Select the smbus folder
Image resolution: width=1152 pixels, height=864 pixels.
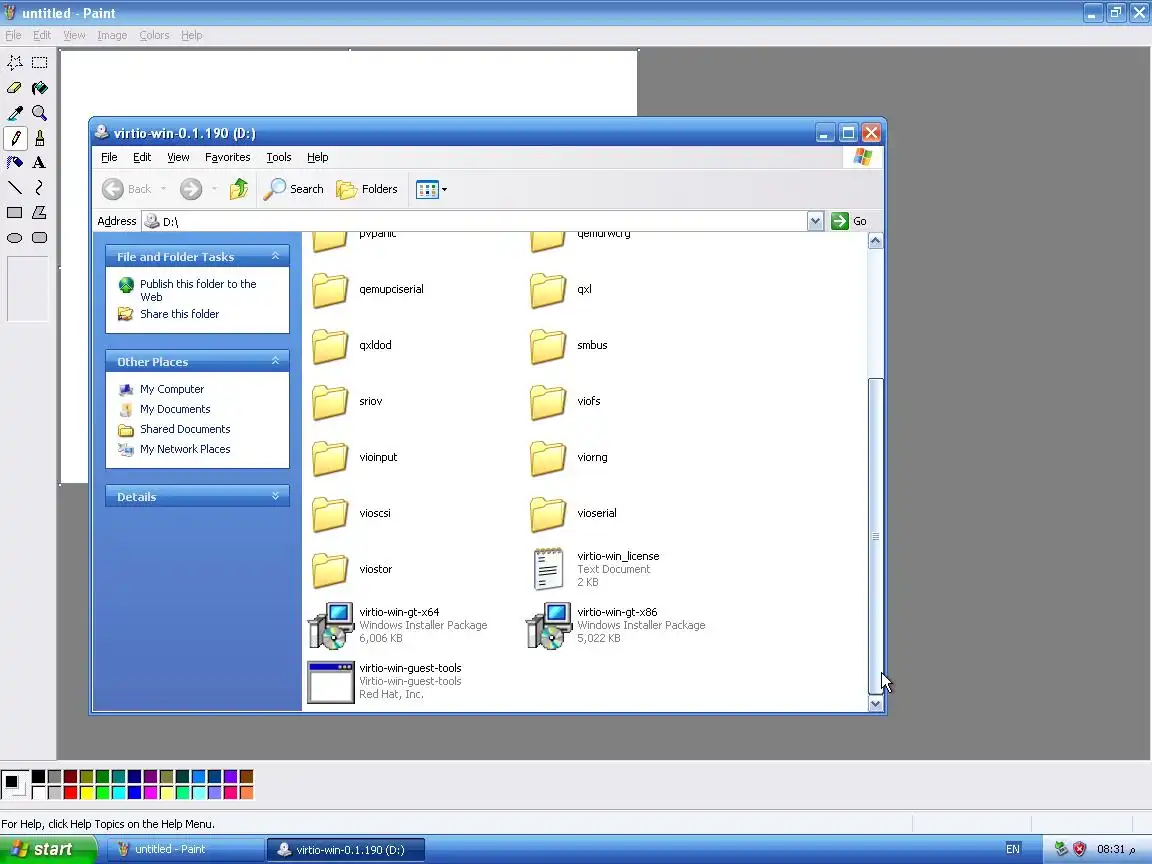pos(568,345)
